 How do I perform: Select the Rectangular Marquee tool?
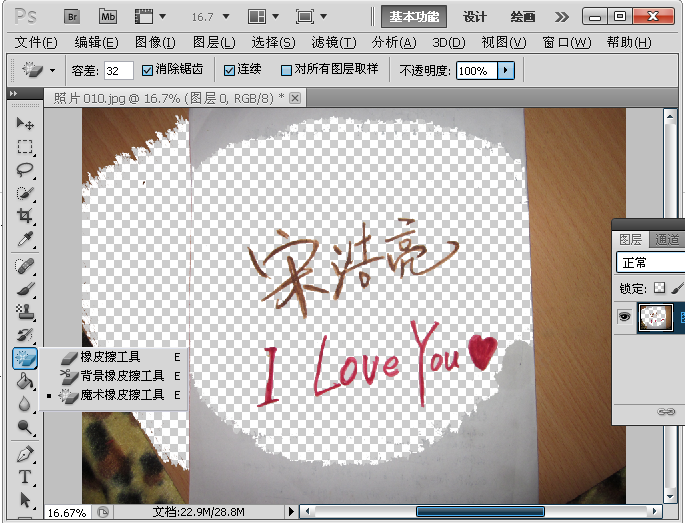coord(25,147)
